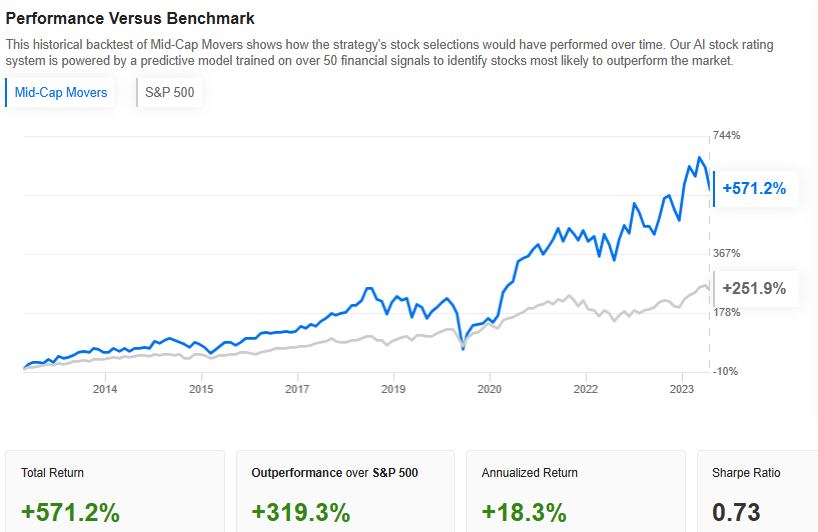Image resolution: width=818 pixels, height=532 pixels.
Task: Select the Annualized Return card
Action: tap(575, 491)
